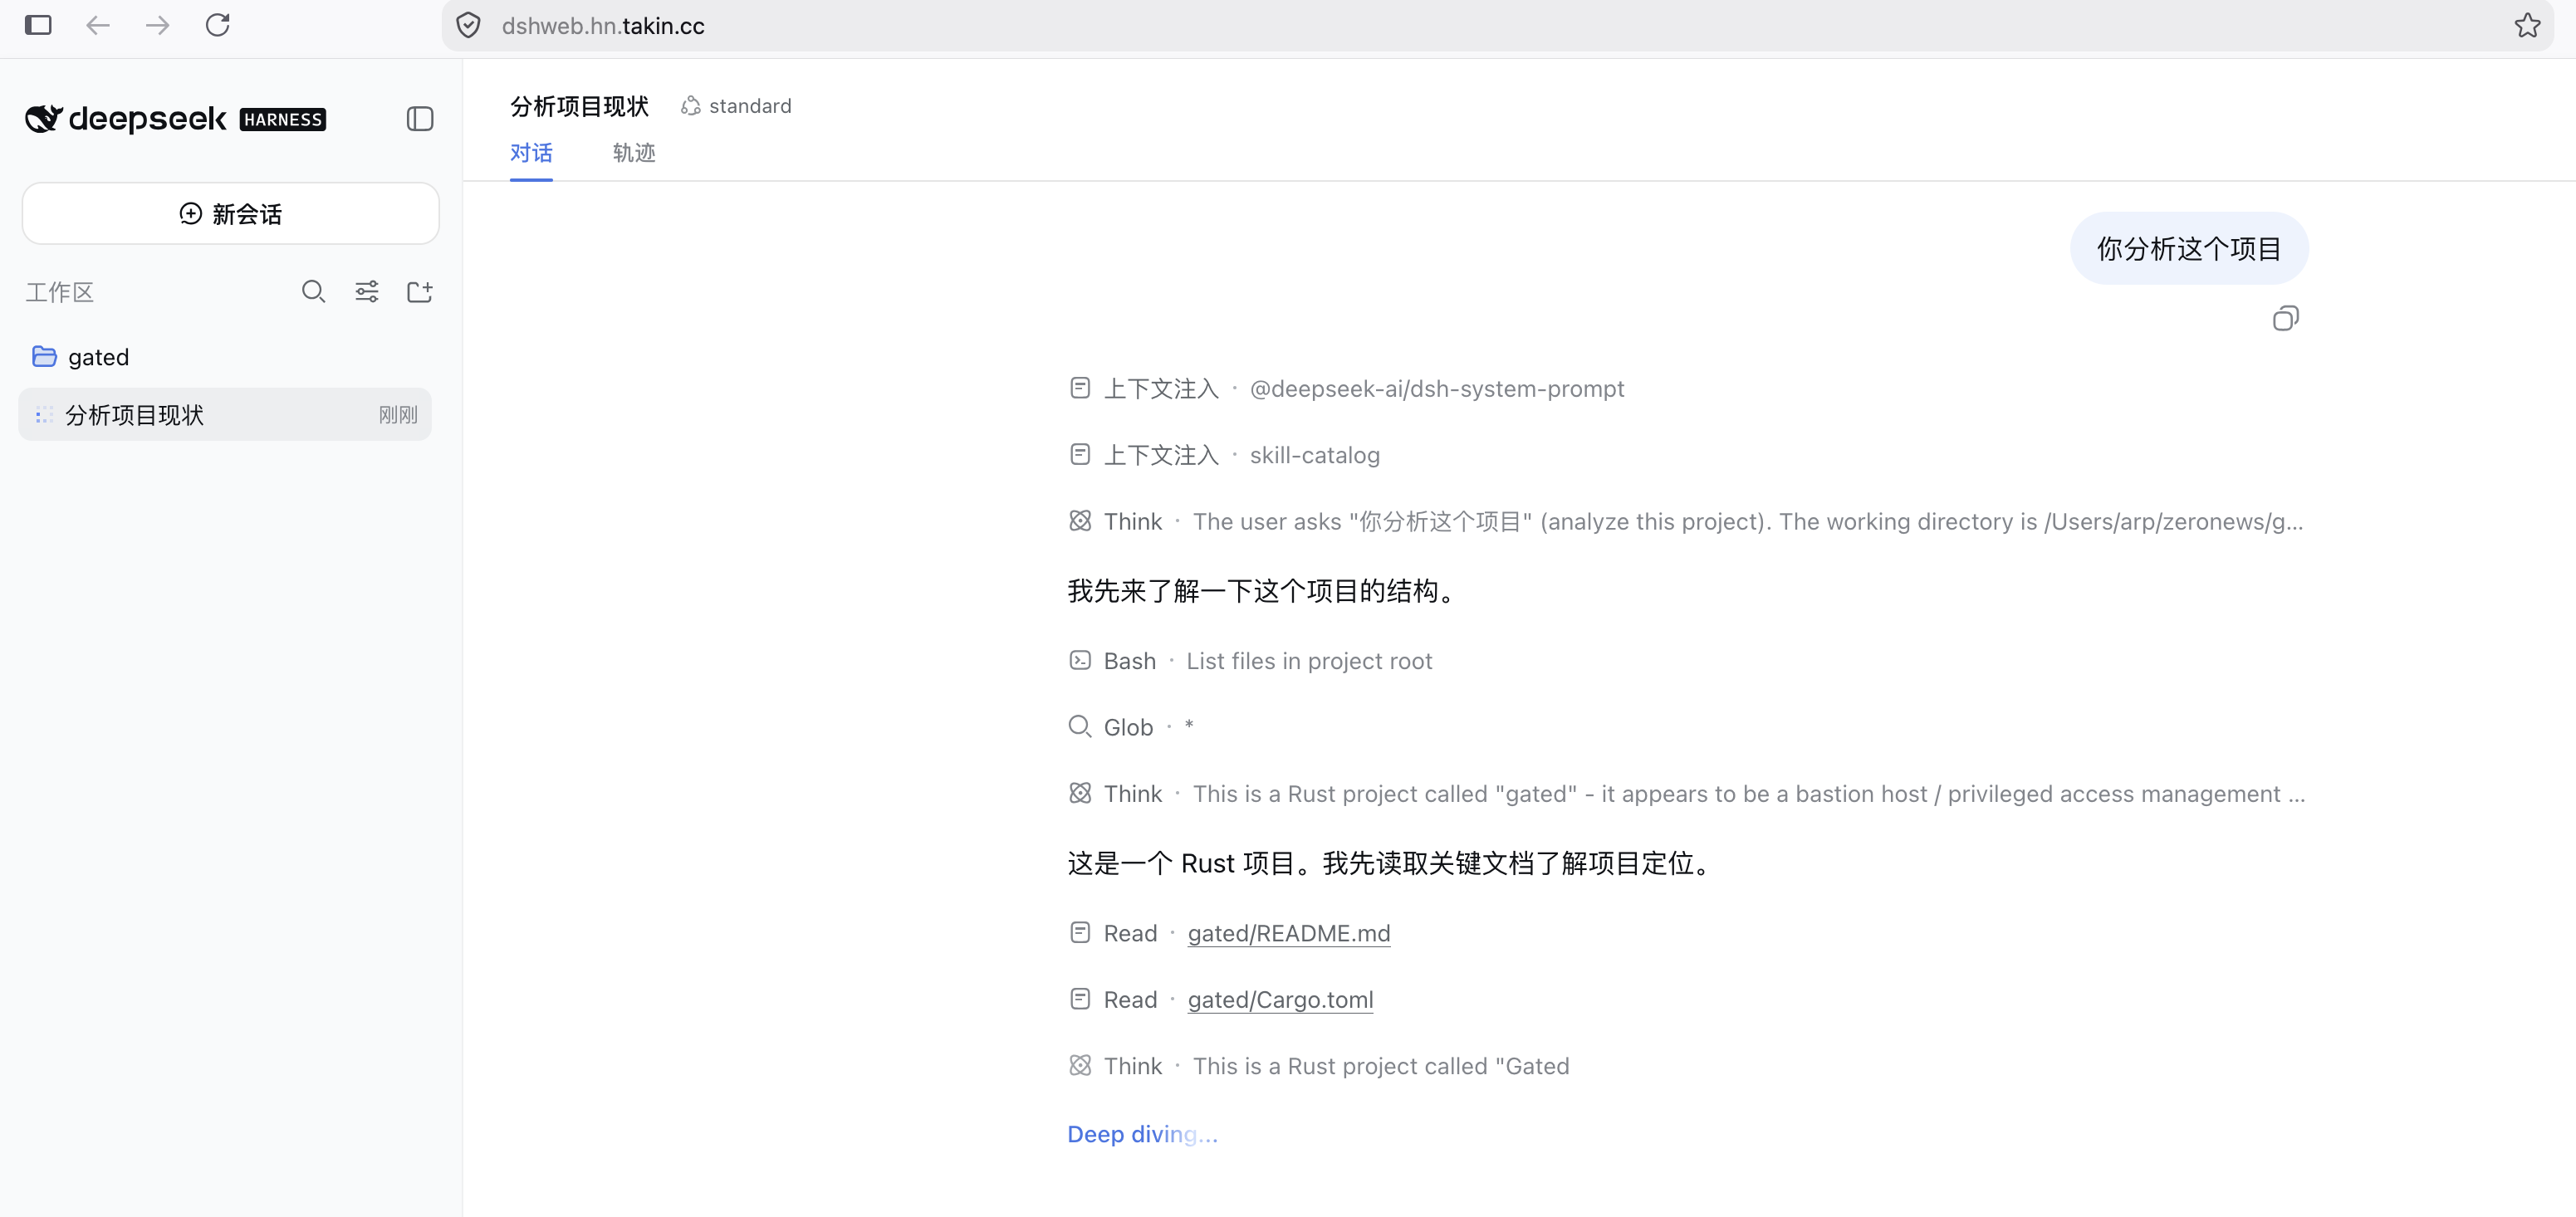Viewport: 2576px width, 1217px height.
Task: Select the 分析项目现状 session in sidebar
Action: (x=225, y=414)
